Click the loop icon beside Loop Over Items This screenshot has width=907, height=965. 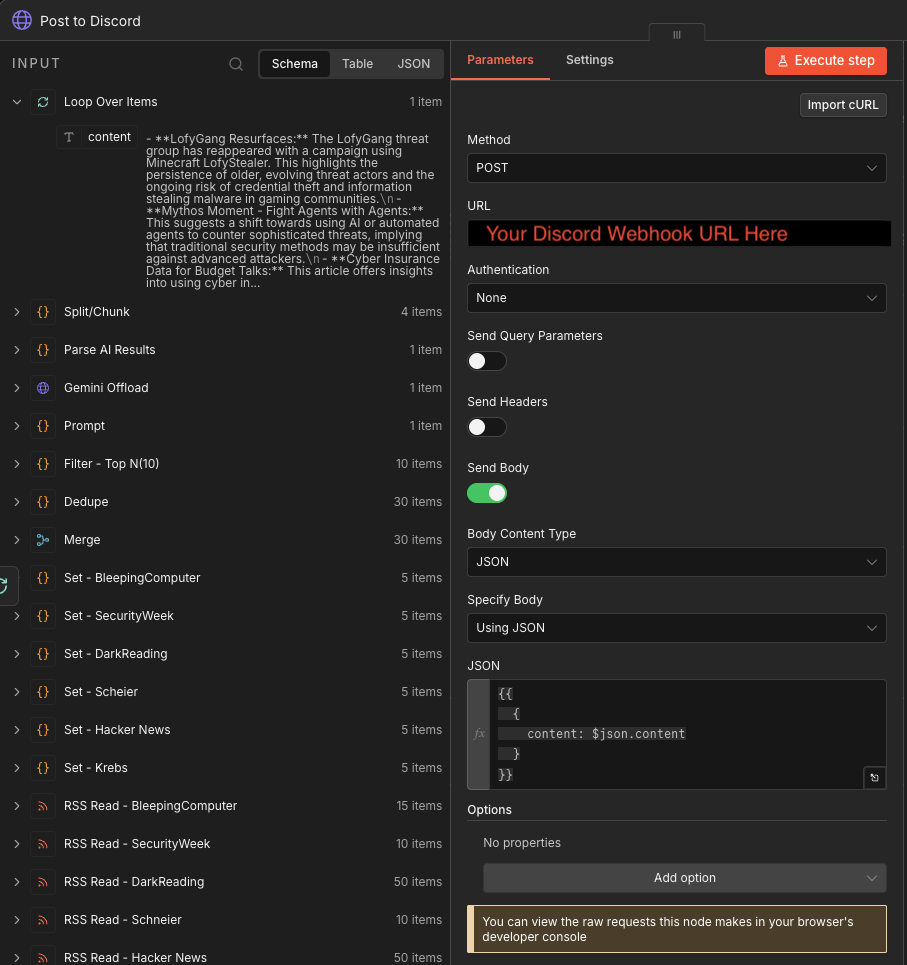[41, 101]
